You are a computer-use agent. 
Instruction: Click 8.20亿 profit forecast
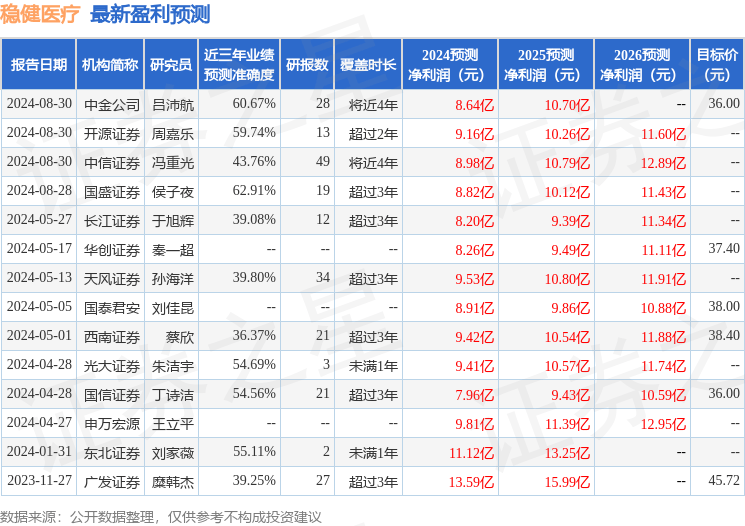474,220
